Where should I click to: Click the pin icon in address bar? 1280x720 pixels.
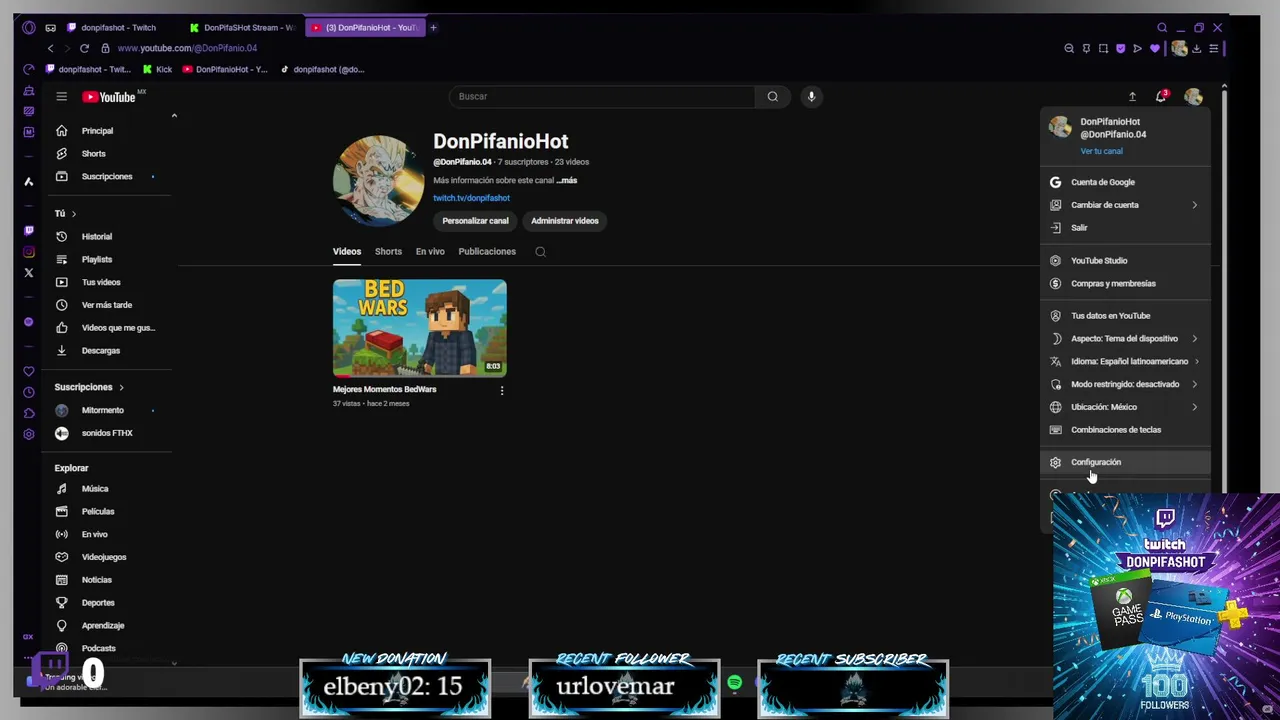click(x=1086, y=48)
